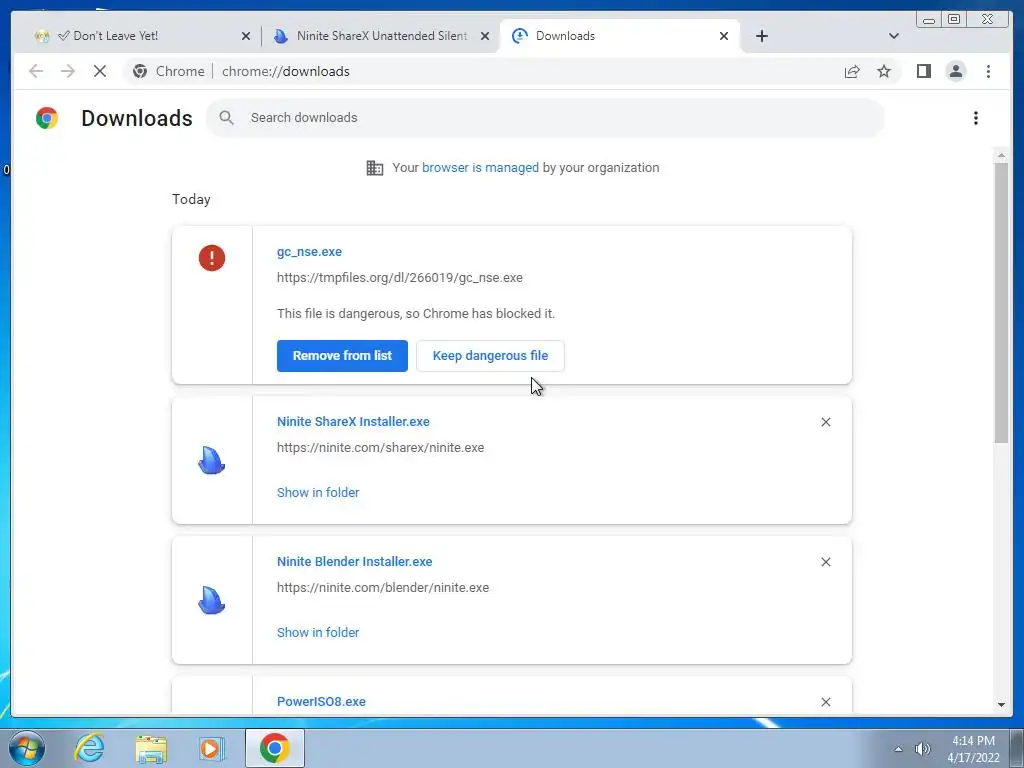Viewport: 1024px width, 768px height.
Task: Stop page loading with the X button
Action: [x=100, y=71]
